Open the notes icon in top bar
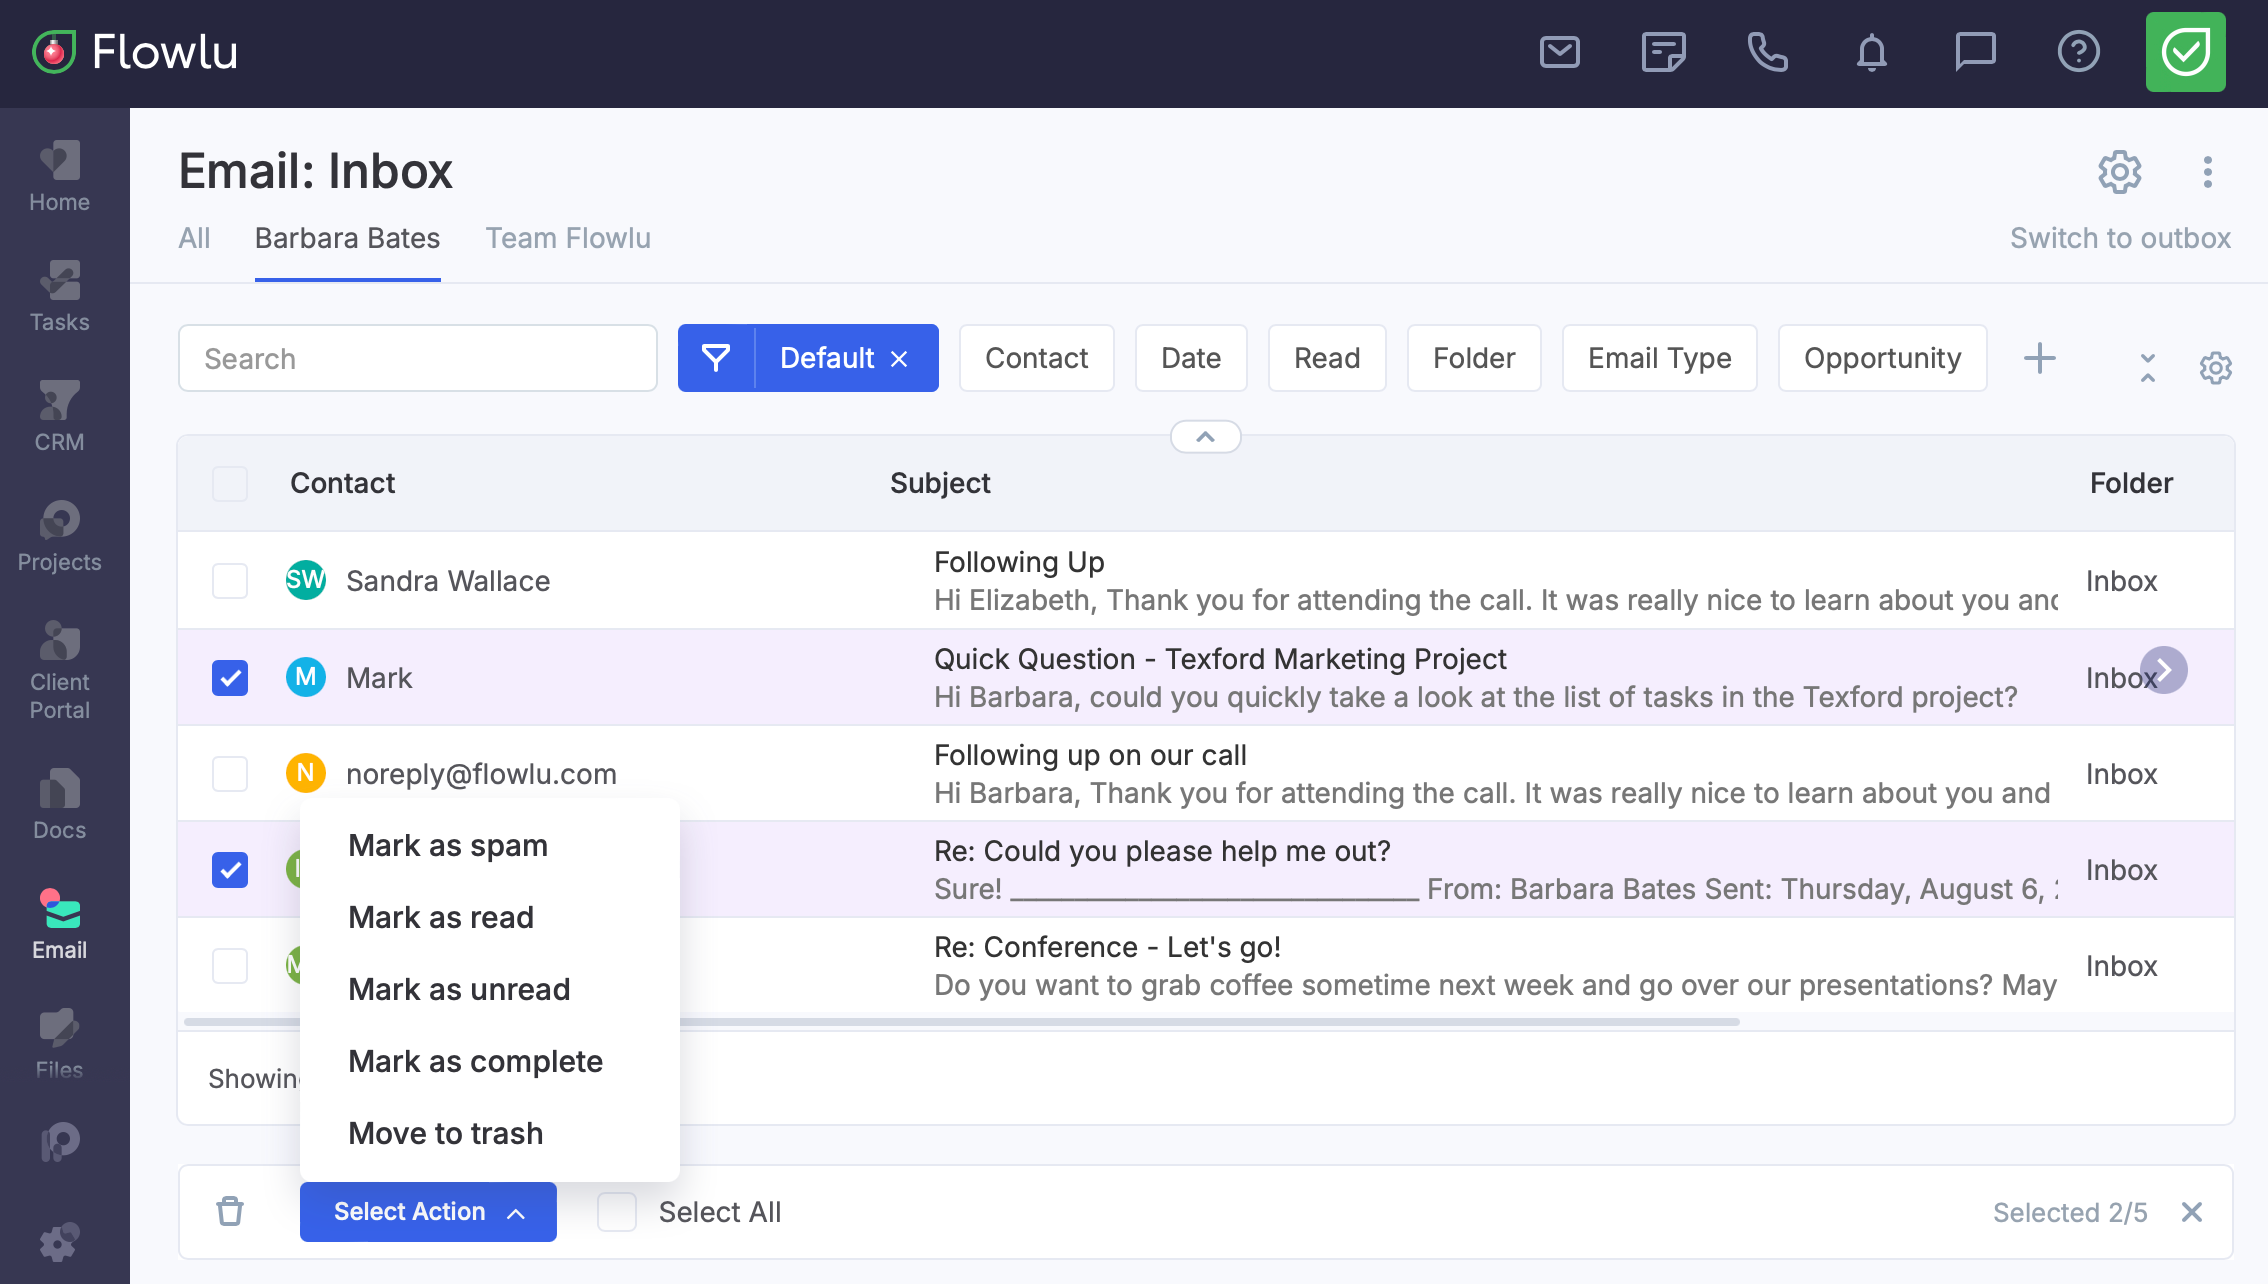 1664,52
